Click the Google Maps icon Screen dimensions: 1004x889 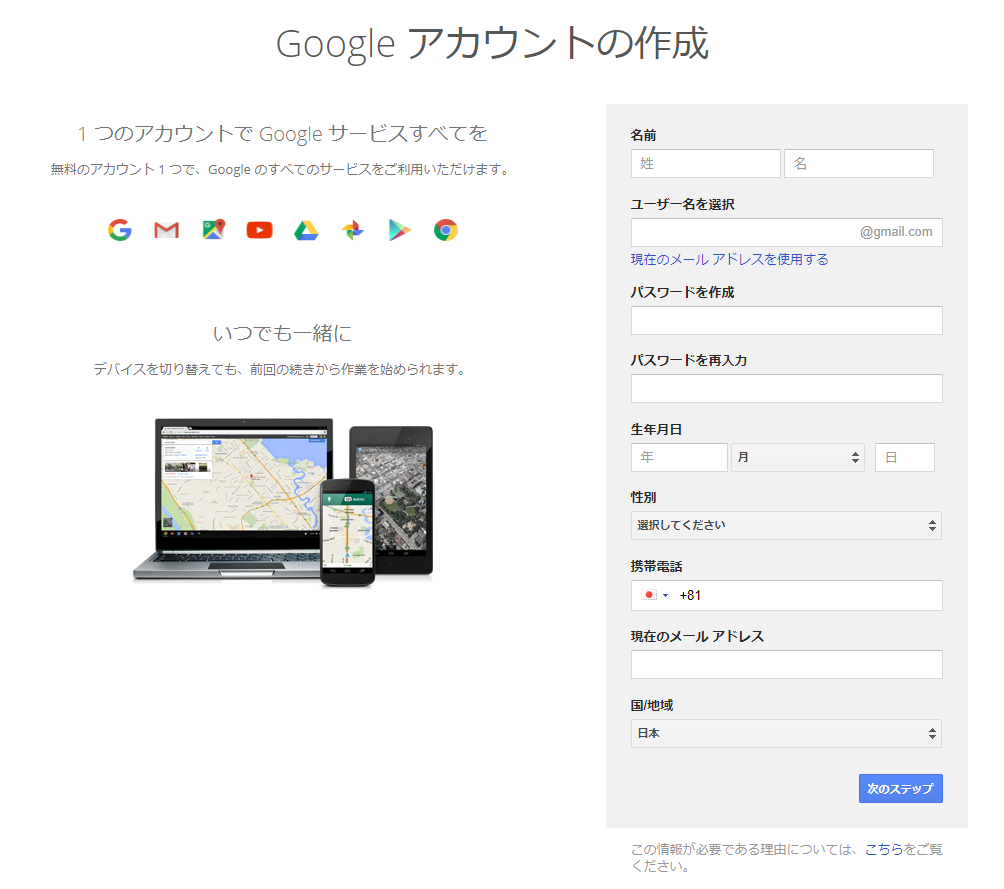tap(214, 230)
